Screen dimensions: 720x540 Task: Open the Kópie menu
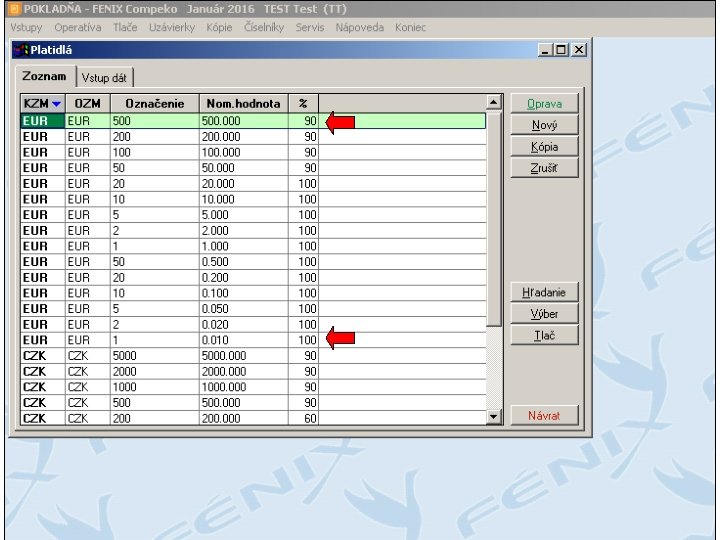(219, 28)
